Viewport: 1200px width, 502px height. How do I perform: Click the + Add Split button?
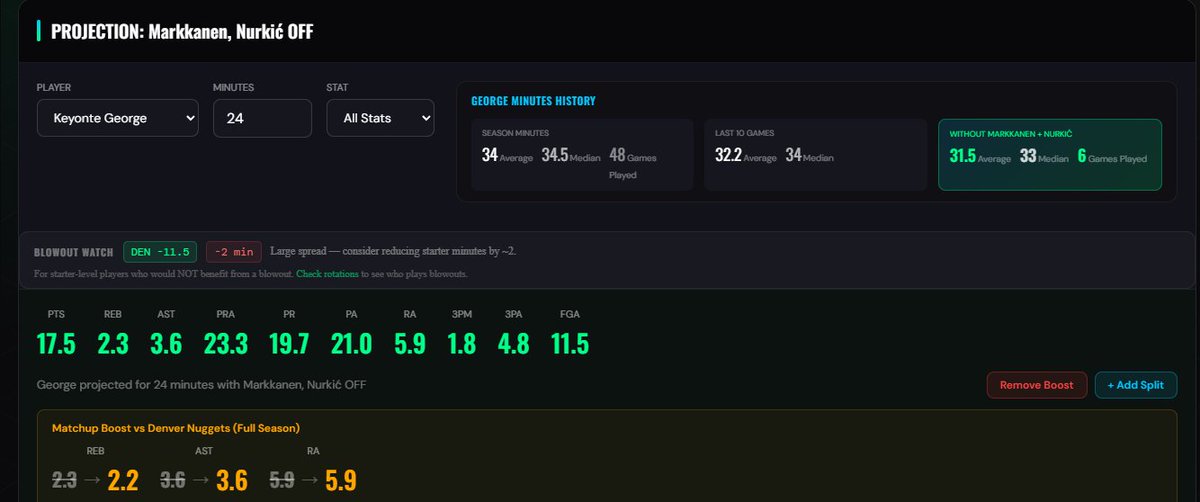tap(1136, 385)
